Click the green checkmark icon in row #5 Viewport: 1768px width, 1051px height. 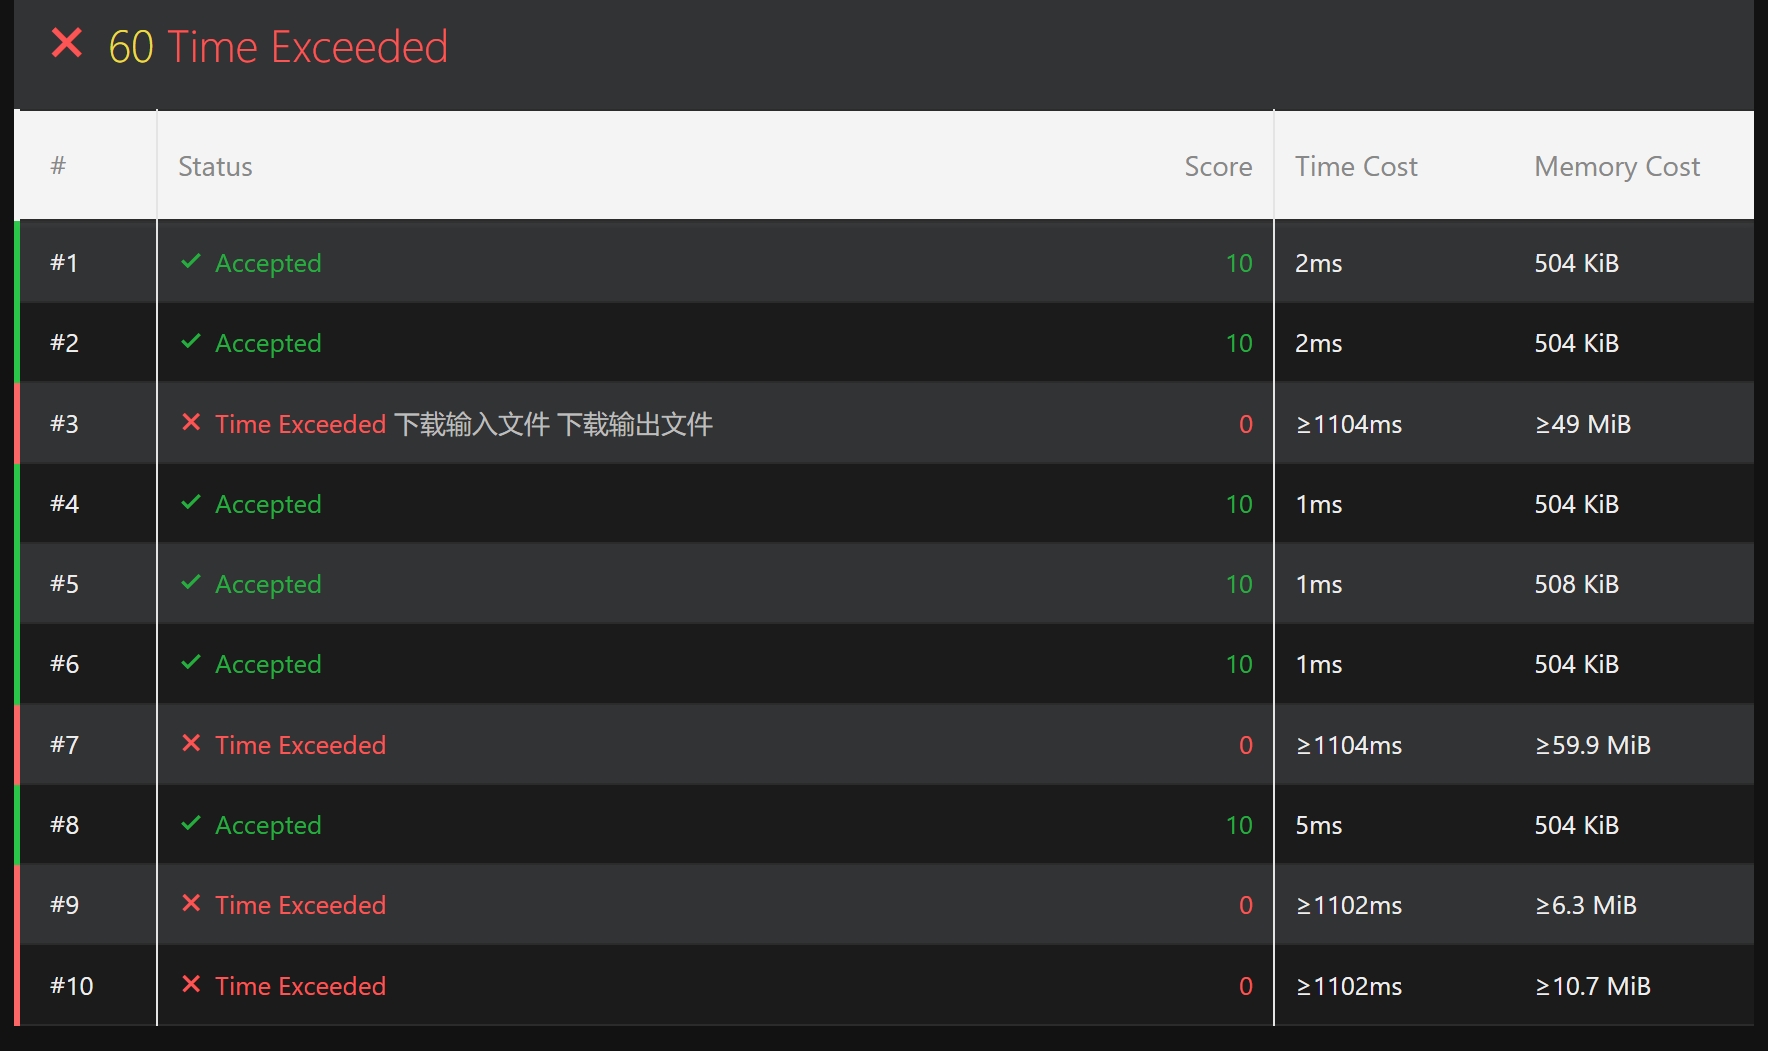pyautogui.click(x=191, y=583)
